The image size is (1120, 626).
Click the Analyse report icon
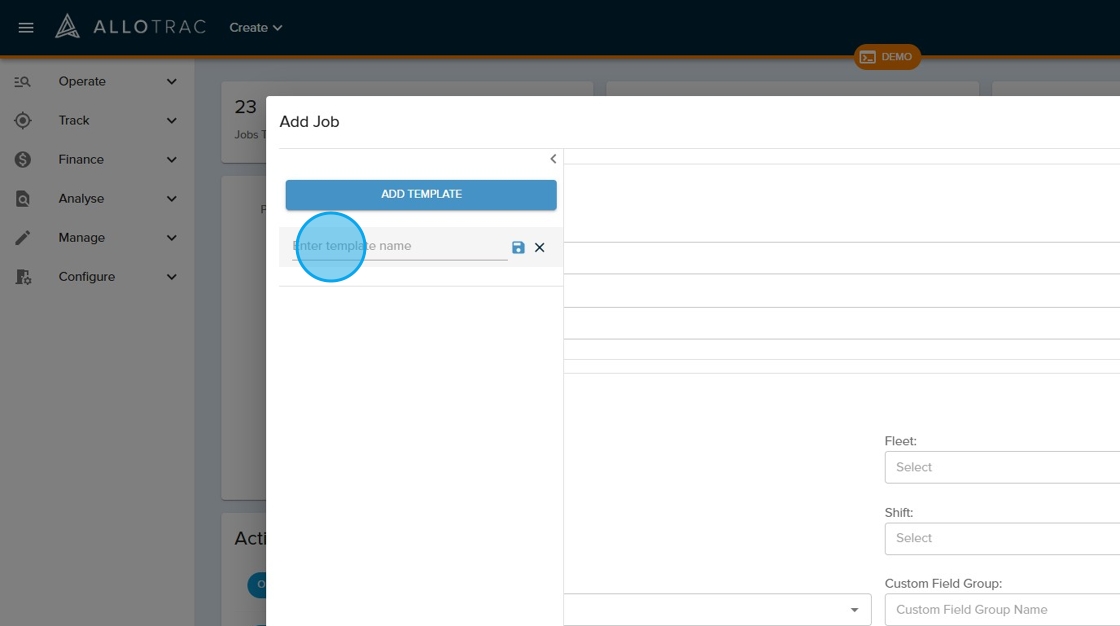click(x=22, y=199)
